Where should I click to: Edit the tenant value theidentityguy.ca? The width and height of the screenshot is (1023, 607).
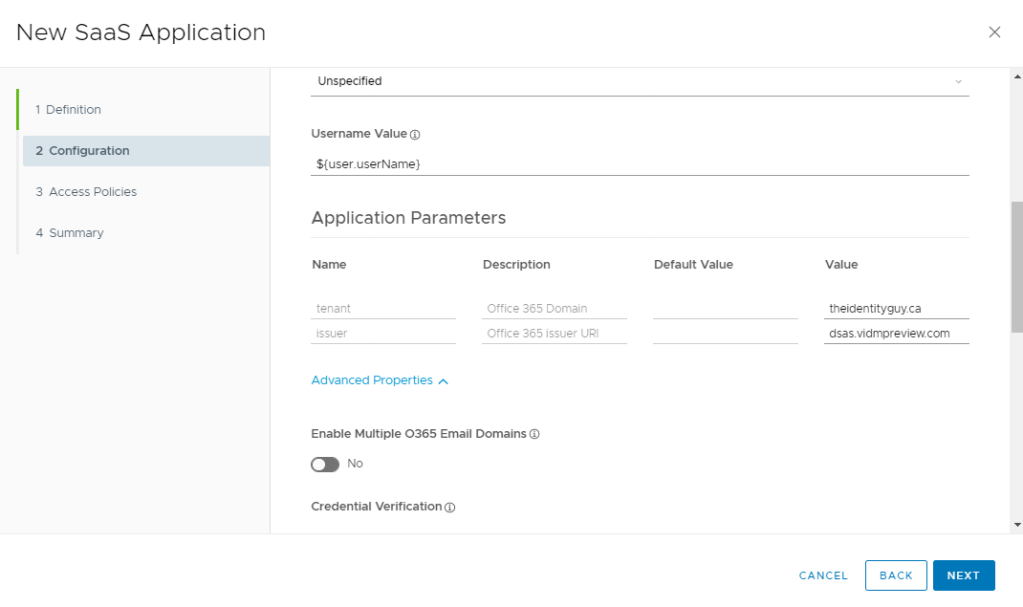tap(895, 308)
